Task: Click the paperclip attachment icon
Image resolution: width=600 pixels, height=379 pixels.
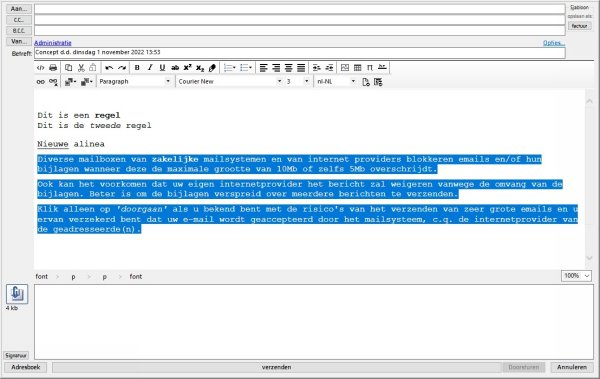Action: 17,294
